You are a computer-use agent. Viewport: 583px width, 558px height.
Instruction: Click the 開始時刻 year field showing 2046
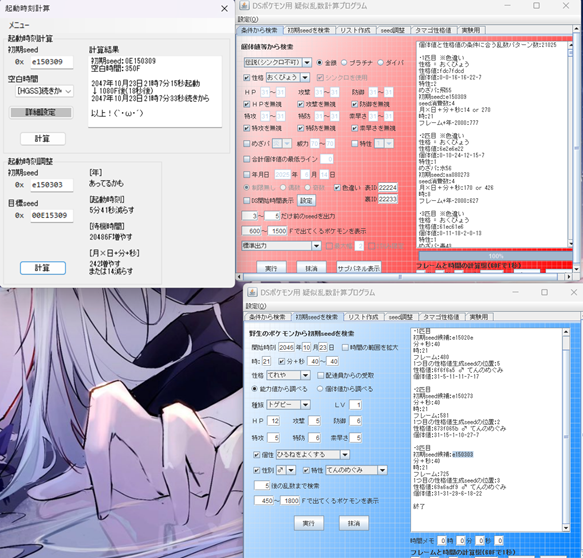(x=286, y=347)
